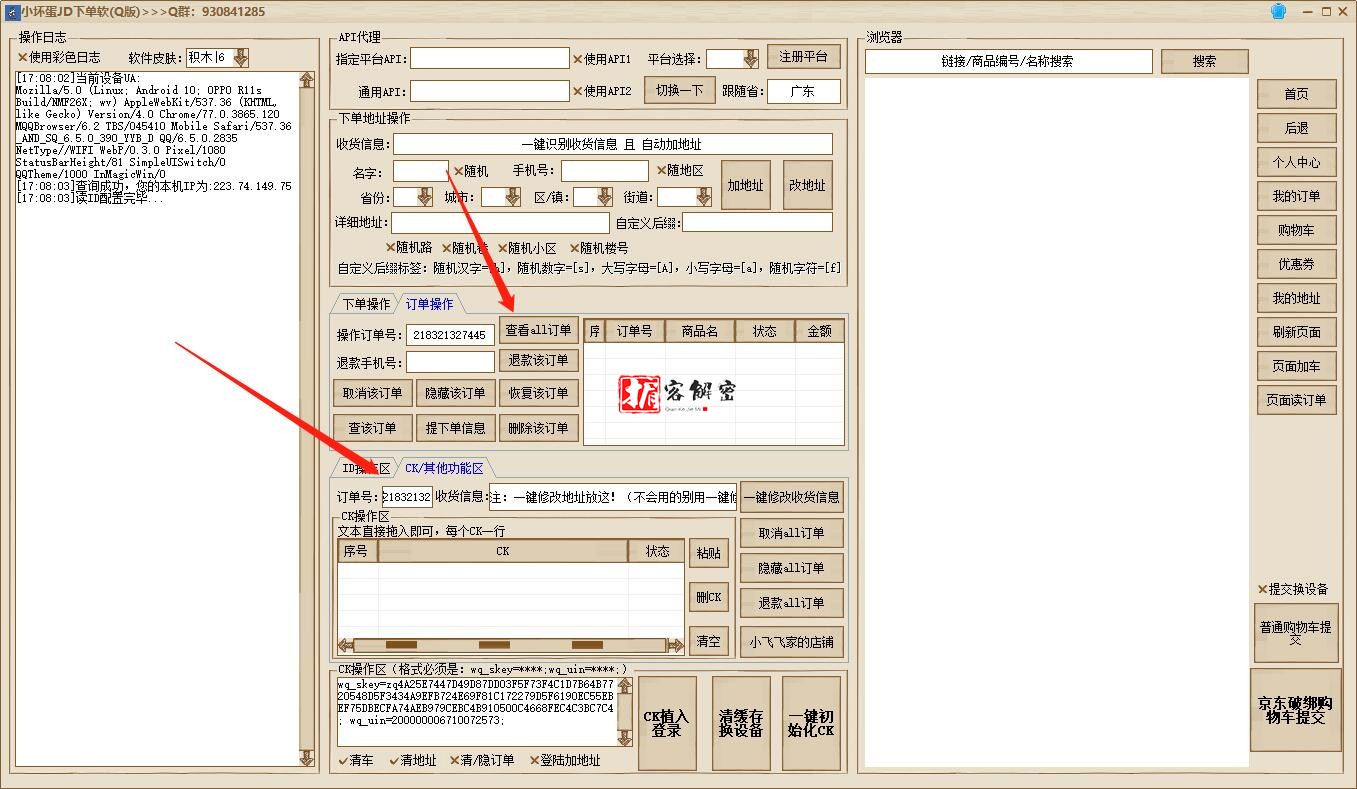This screenshot has width=1357, height=789.
Task: Click the 提下单信息 button
Action: point(455,428)
